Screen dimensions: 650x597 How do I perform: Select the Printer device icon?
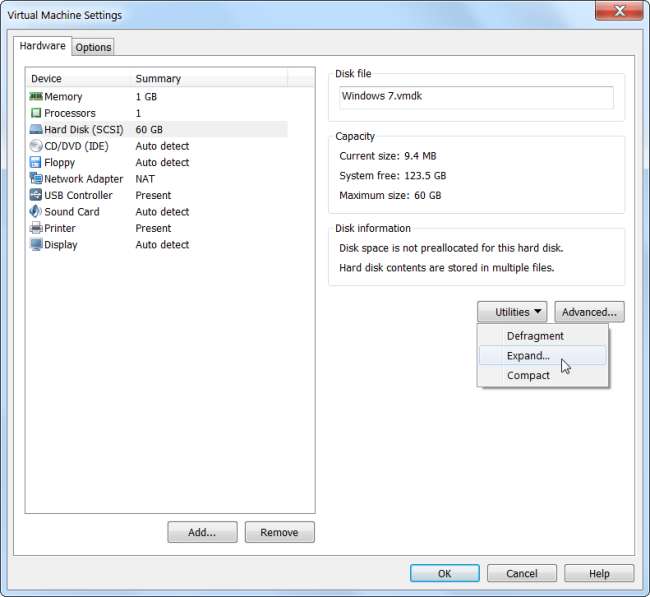36,228
